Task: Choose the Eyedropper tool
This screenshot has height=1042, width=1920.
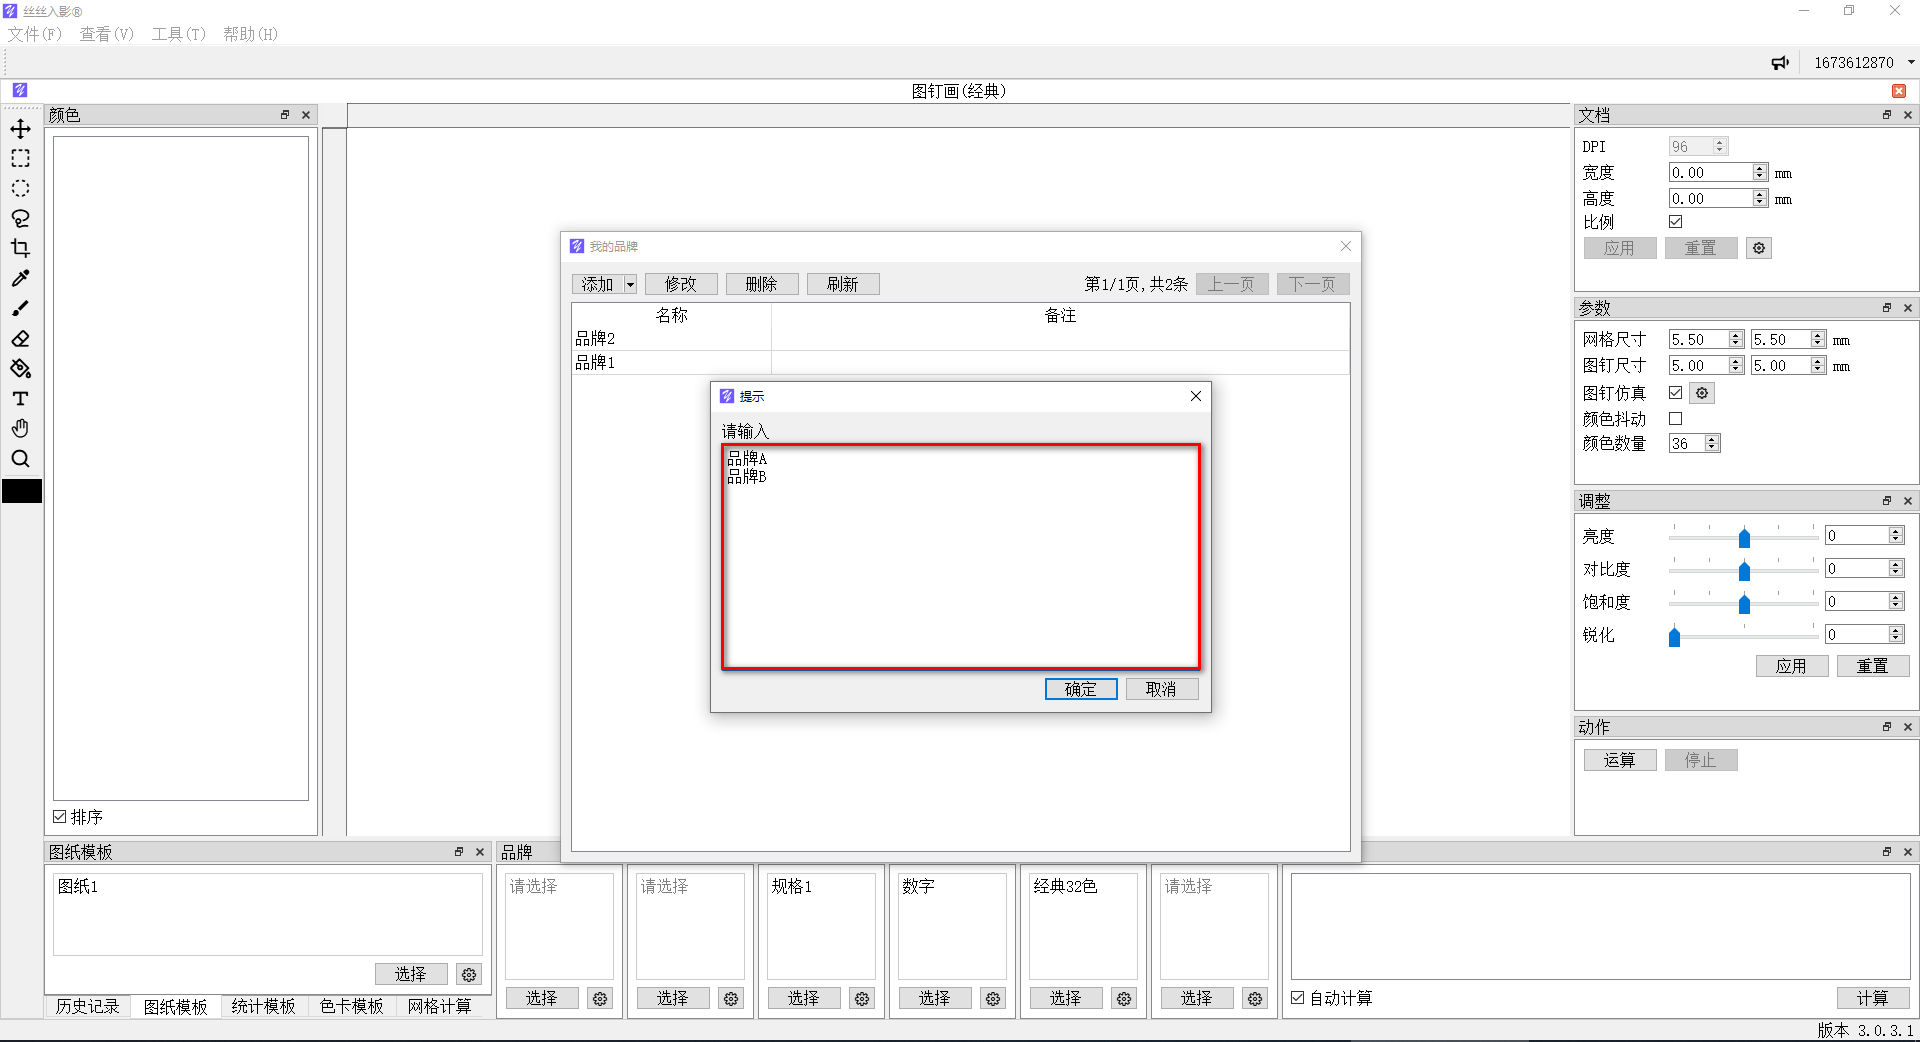Action: pos(20,279)
